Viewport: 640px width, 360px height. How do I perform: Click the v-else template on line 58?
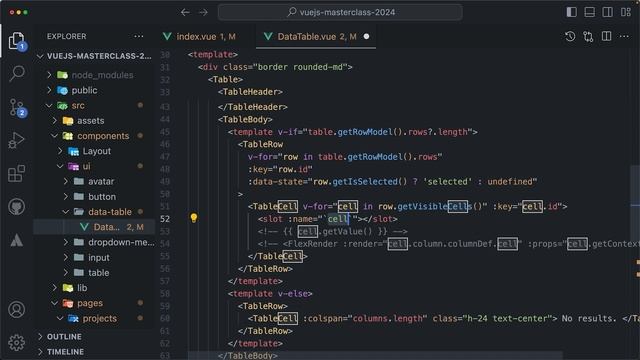click(x=270, y=293)
